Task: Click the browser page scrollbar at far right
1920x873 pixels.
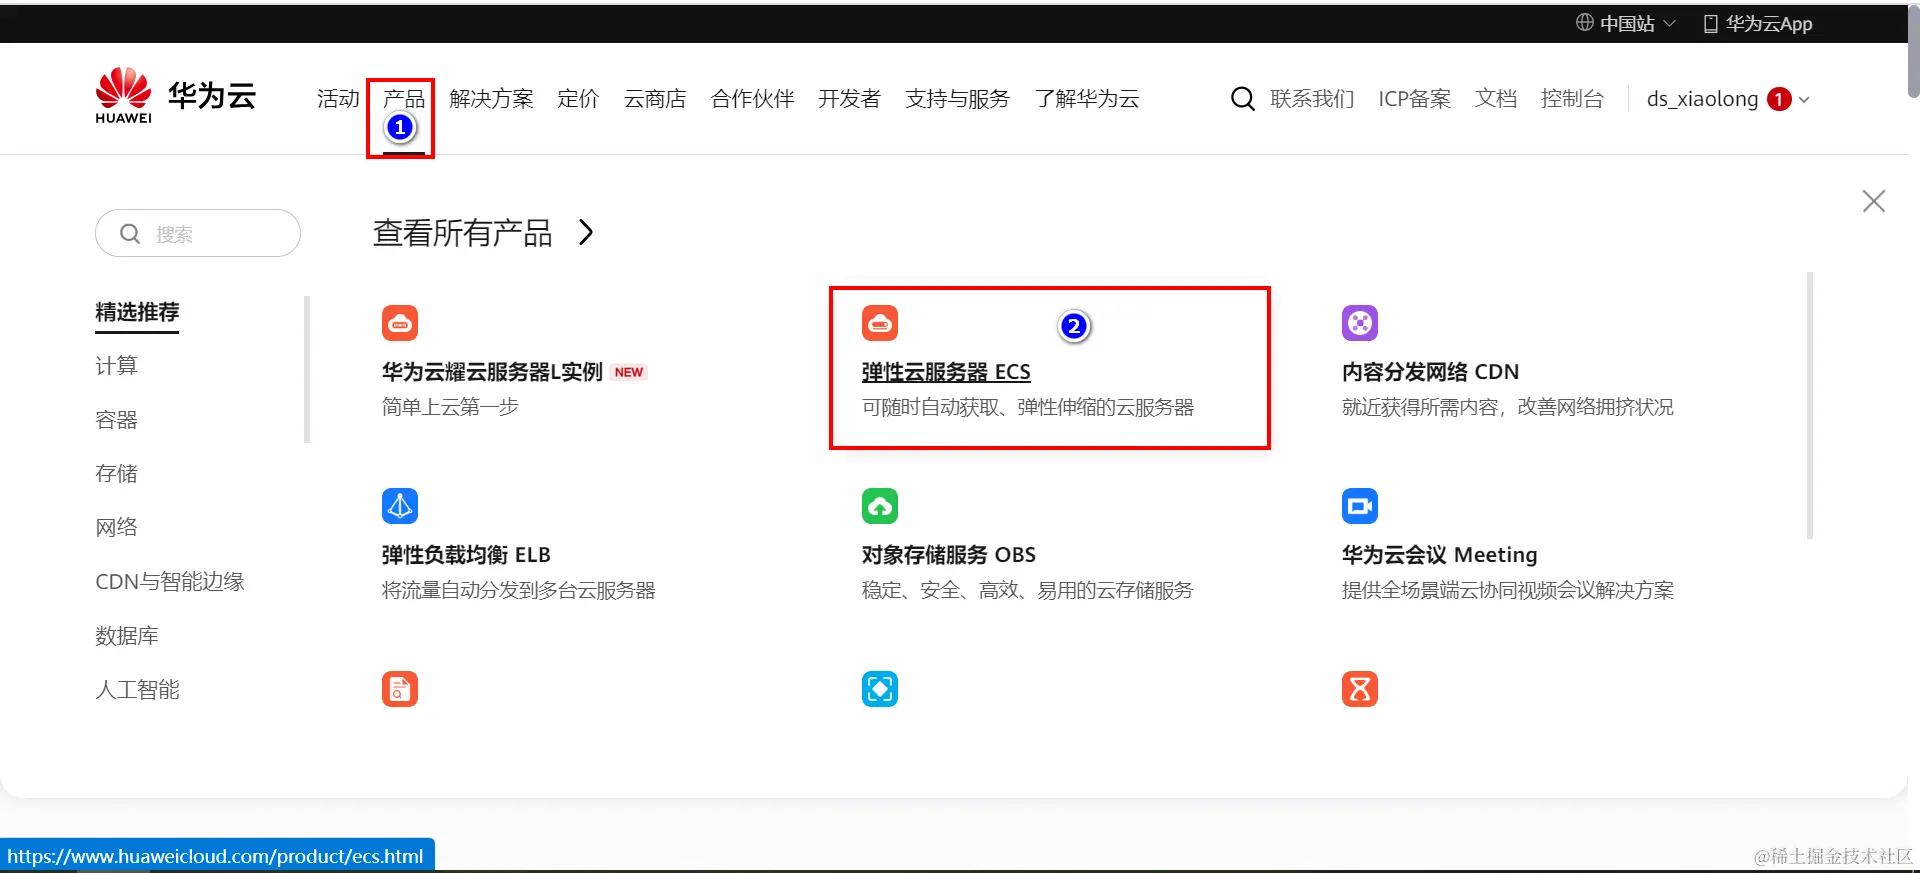Action: coord(1913,50)
